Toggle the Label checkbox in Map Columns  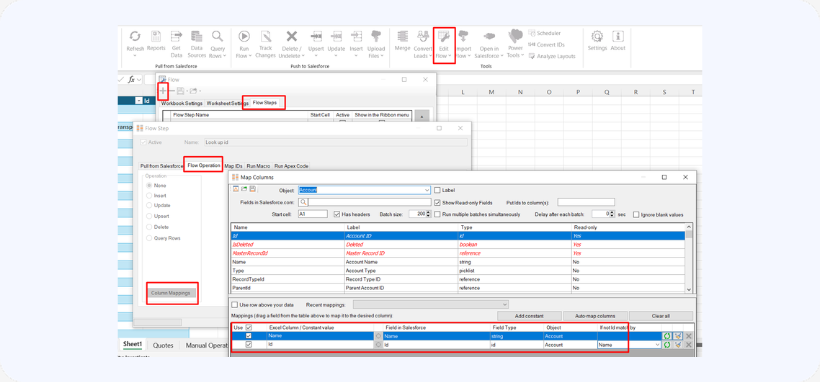[438, 190]
